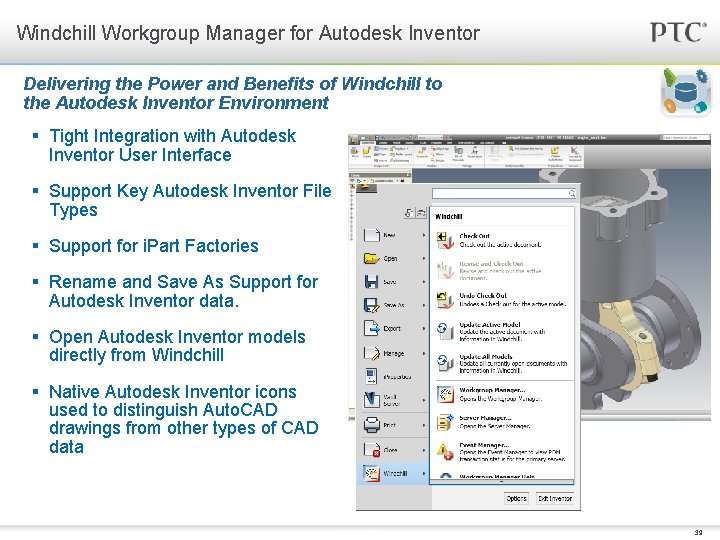Viewport: 720px width, 540px height.
Task: Click the "Windchill" heading in the menu panel
Action: tap(449, 216)
